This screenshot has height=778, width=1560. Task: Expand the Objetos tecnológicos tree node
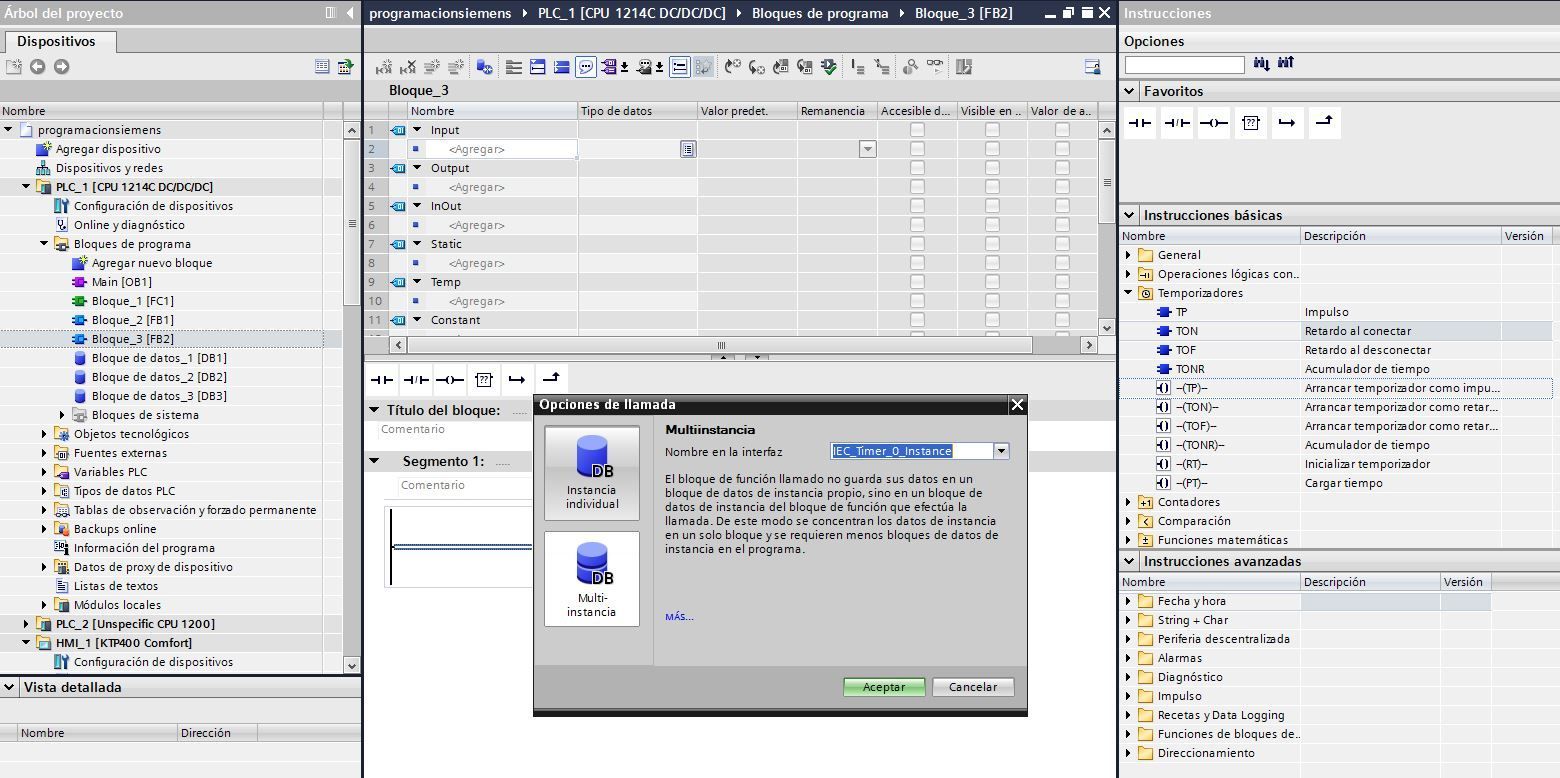tap(44, 434)
